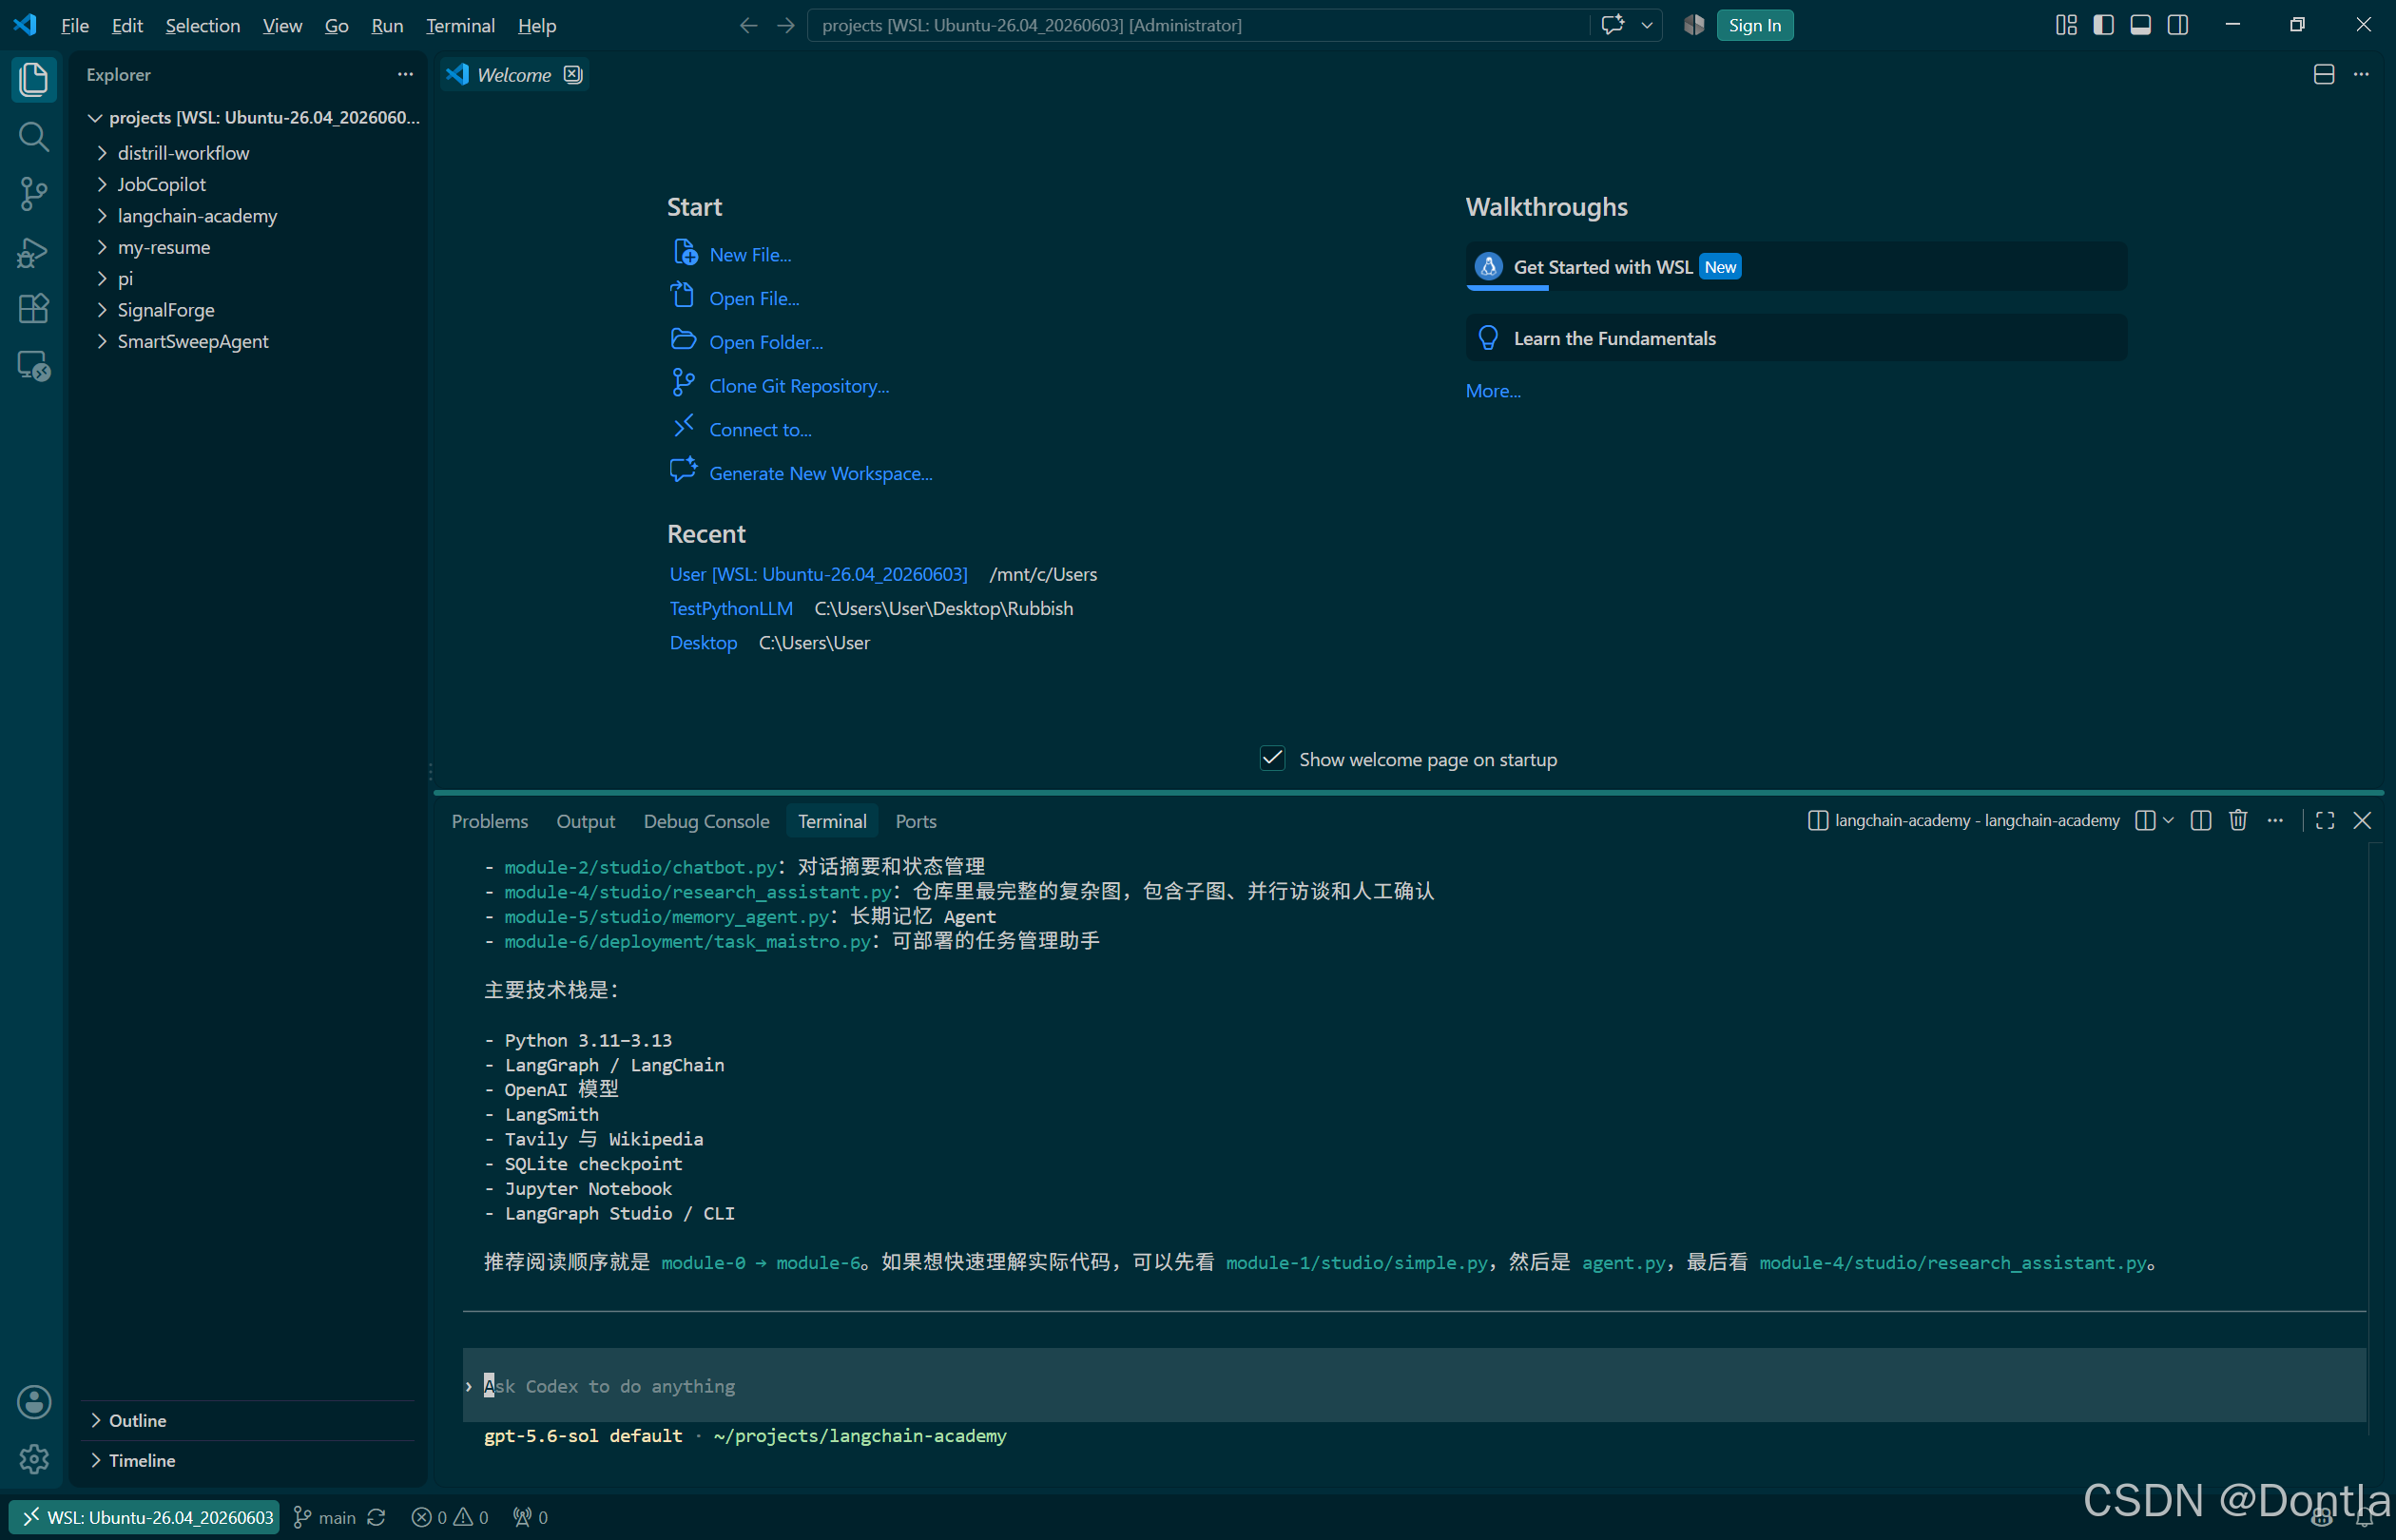The height and width of the screenshot is (1540, 2396).
Task: Switch to the Debug Console tab
Action: [706, 821]
